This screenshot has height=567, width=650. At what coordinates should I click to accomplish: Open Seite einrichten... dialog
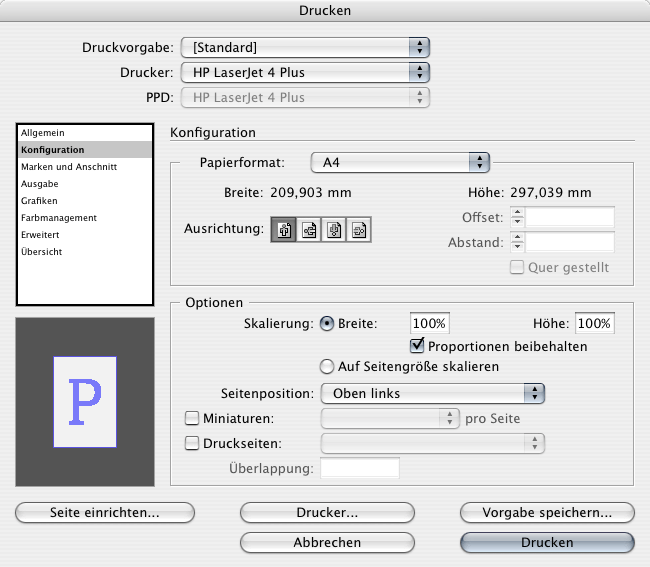(x=104, y=512)
